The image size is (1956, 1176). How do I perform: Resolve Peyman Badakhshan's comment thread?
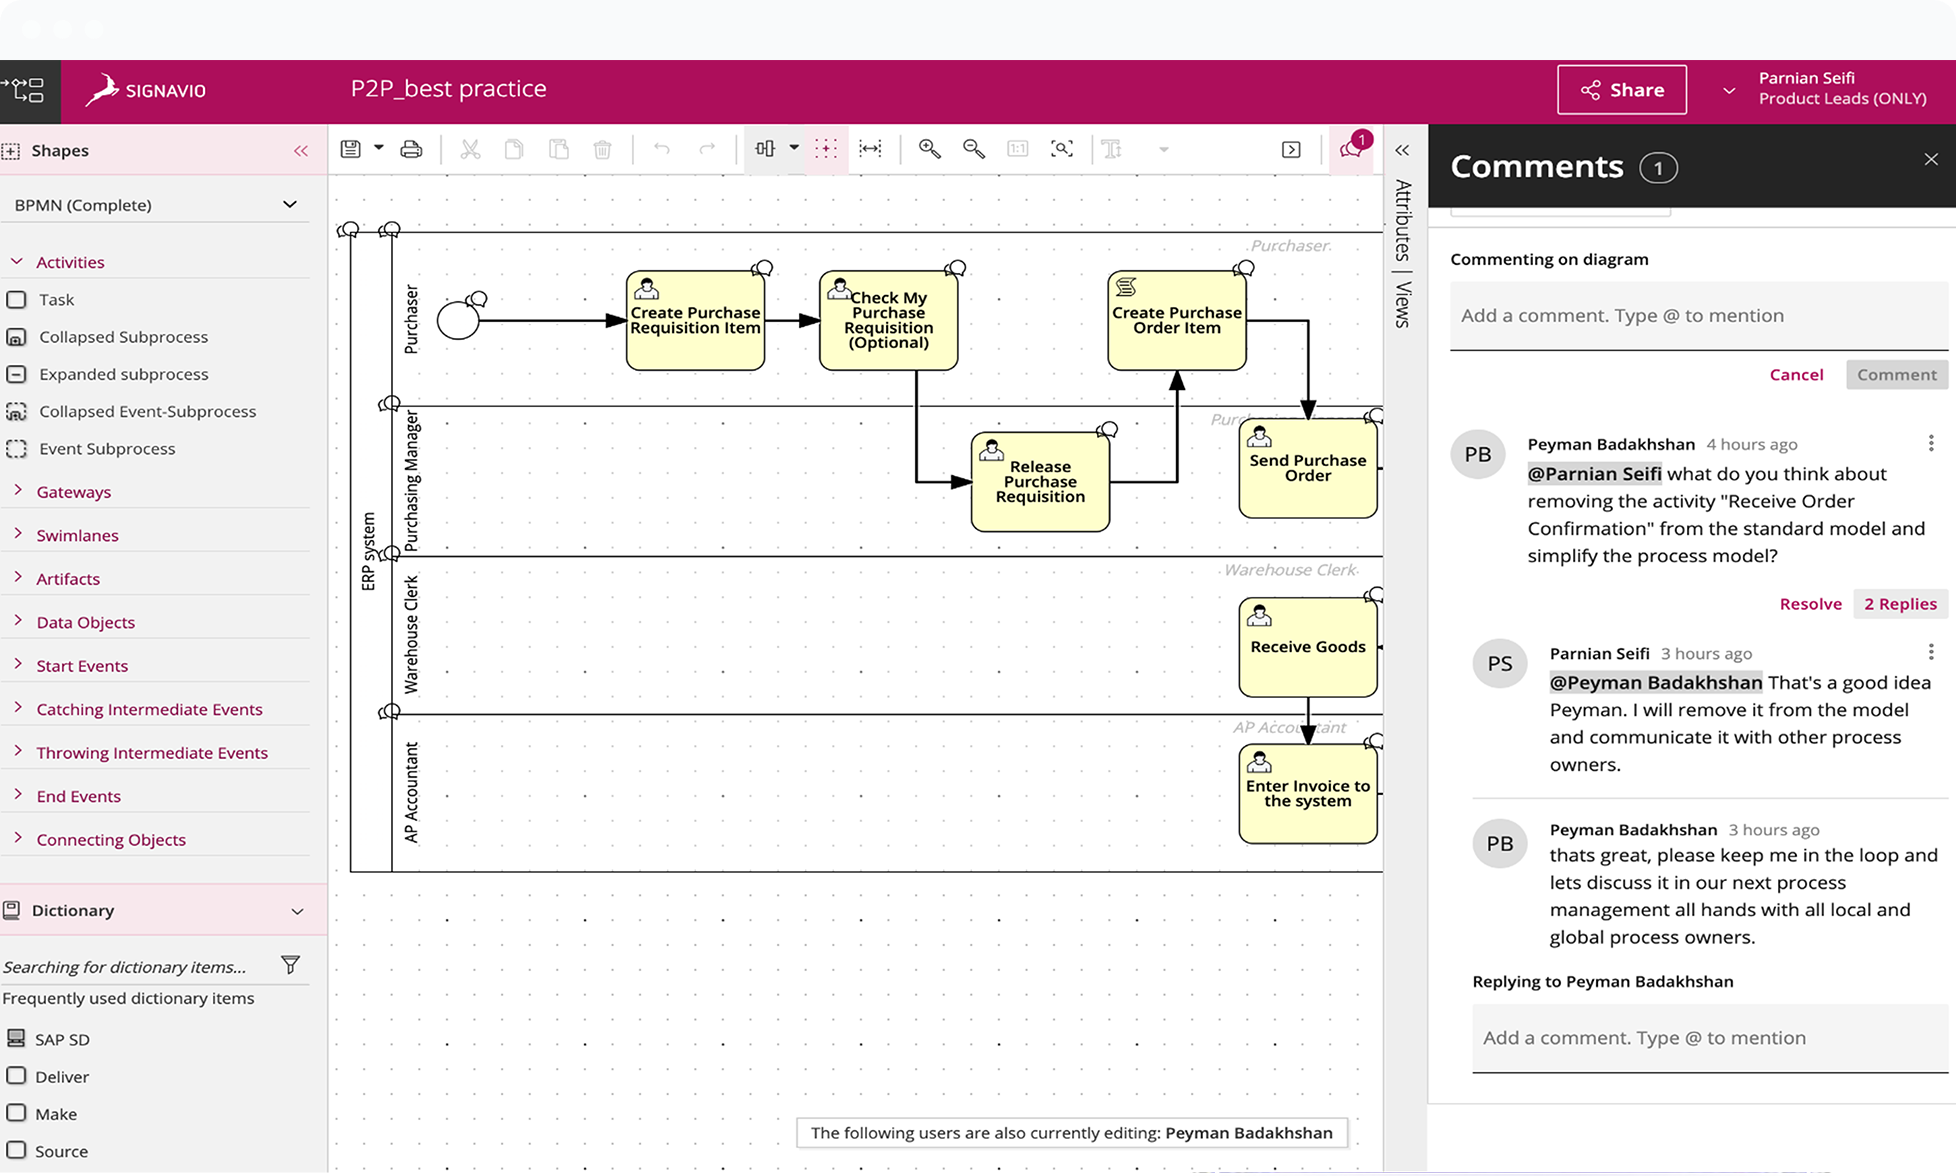(1810, 603)
